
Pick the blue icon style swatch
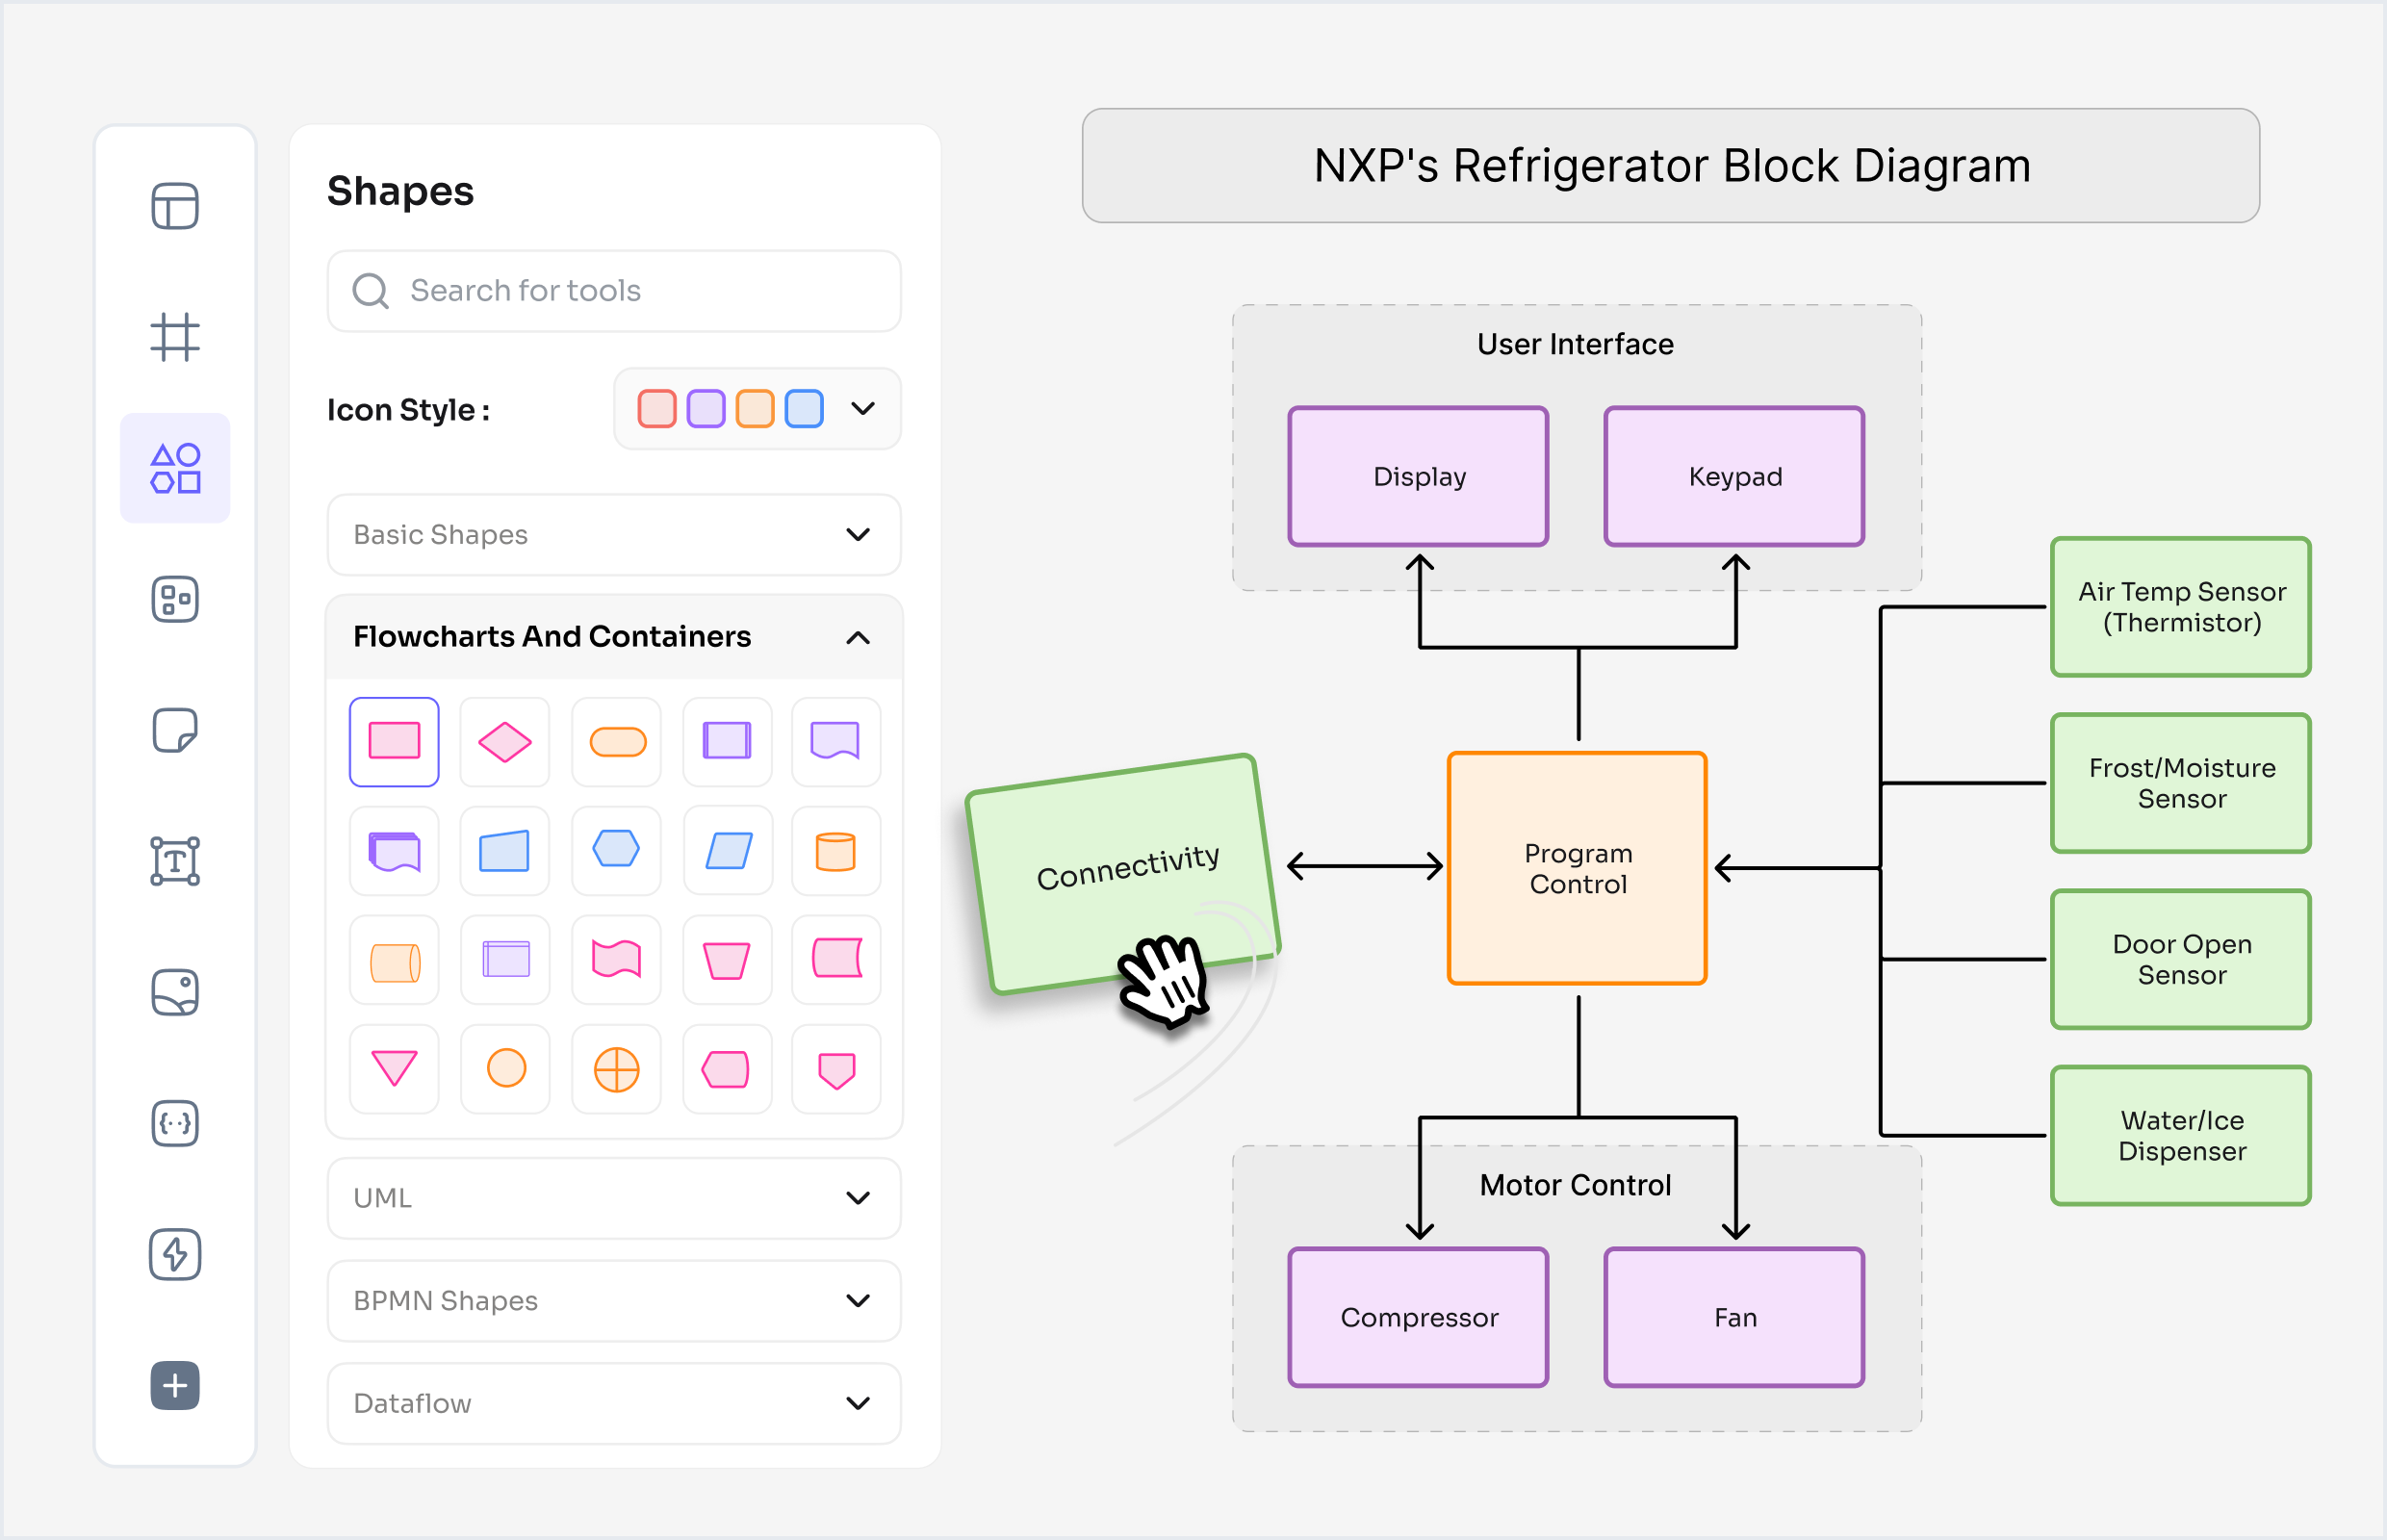point(804,409)
